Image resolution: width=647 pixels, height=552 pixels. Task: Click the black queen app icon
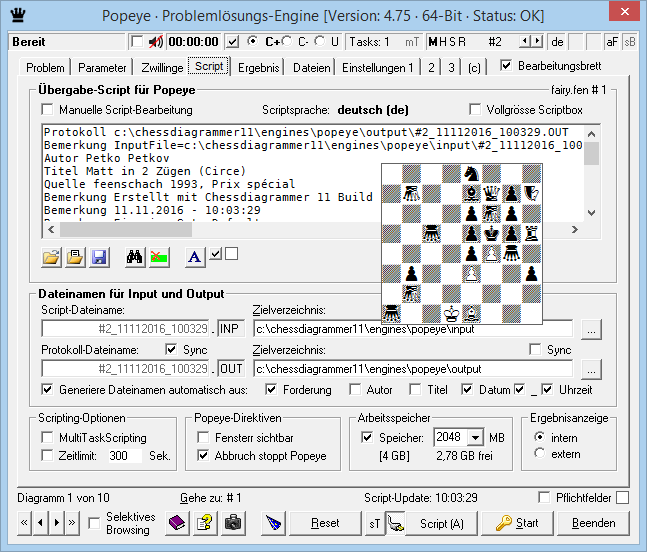[x=18, y=15]
